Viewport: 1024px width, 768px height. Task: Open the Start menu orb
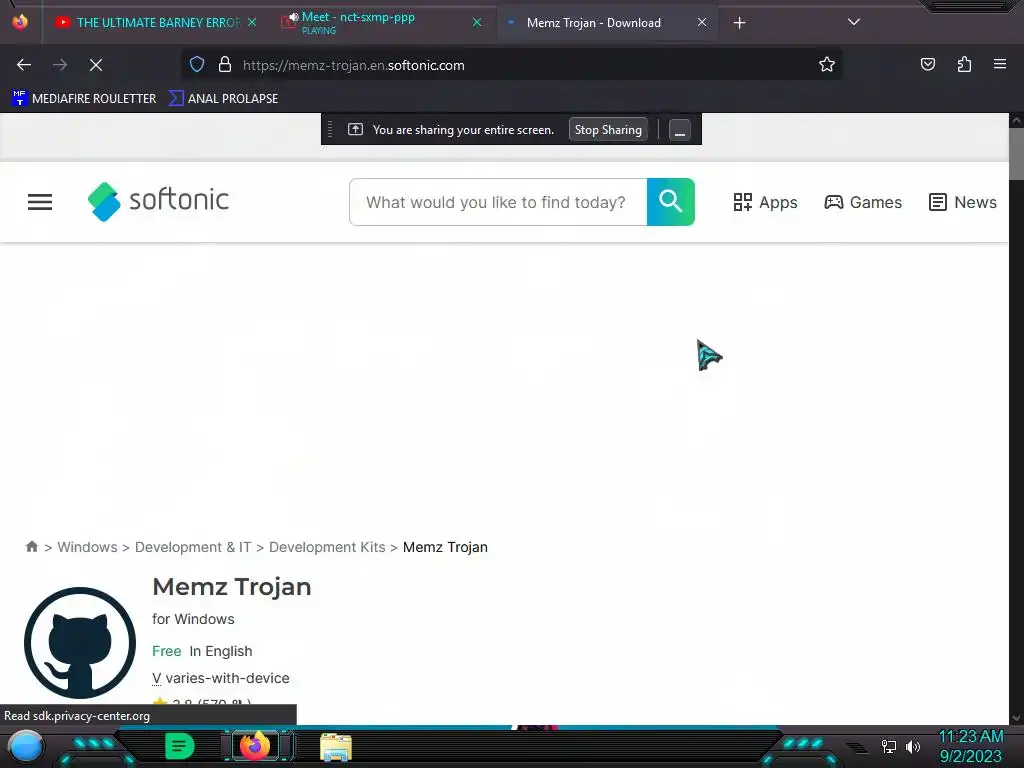click(26, 747)
